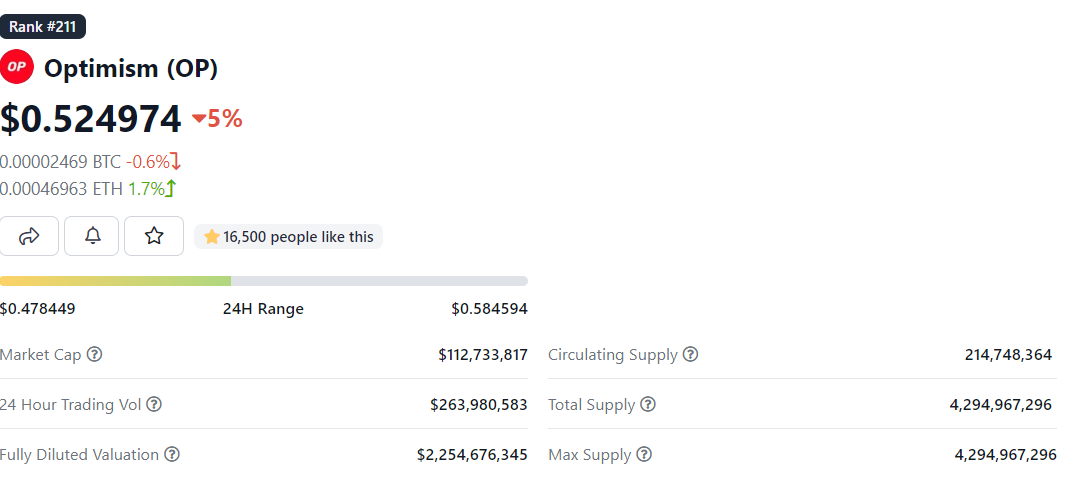Click the 24H Range label
The height and width of the screenshot is (477, 1068).
pos(263,309)
